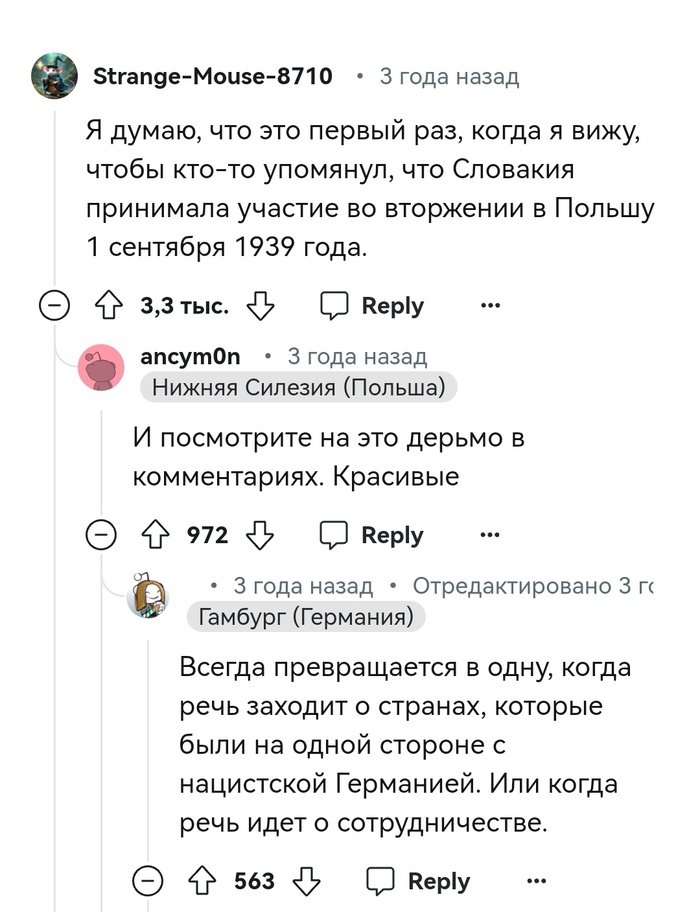The height and width of the screenshot is (912, 700).
Task: Collapse the Hamburg user's reply thread
Action: 148,881
